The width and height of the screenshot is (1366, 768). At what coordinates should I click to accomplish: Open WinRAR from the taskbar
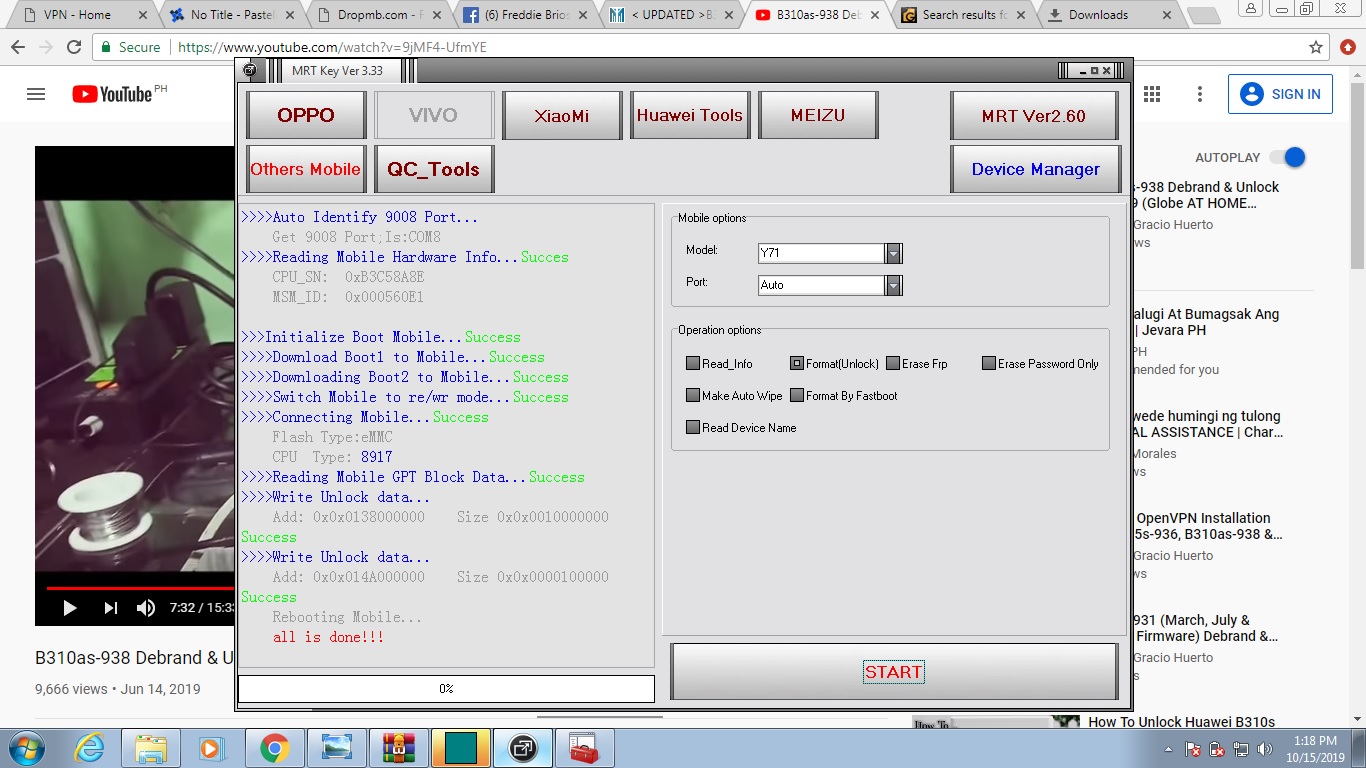pos(399,748)
